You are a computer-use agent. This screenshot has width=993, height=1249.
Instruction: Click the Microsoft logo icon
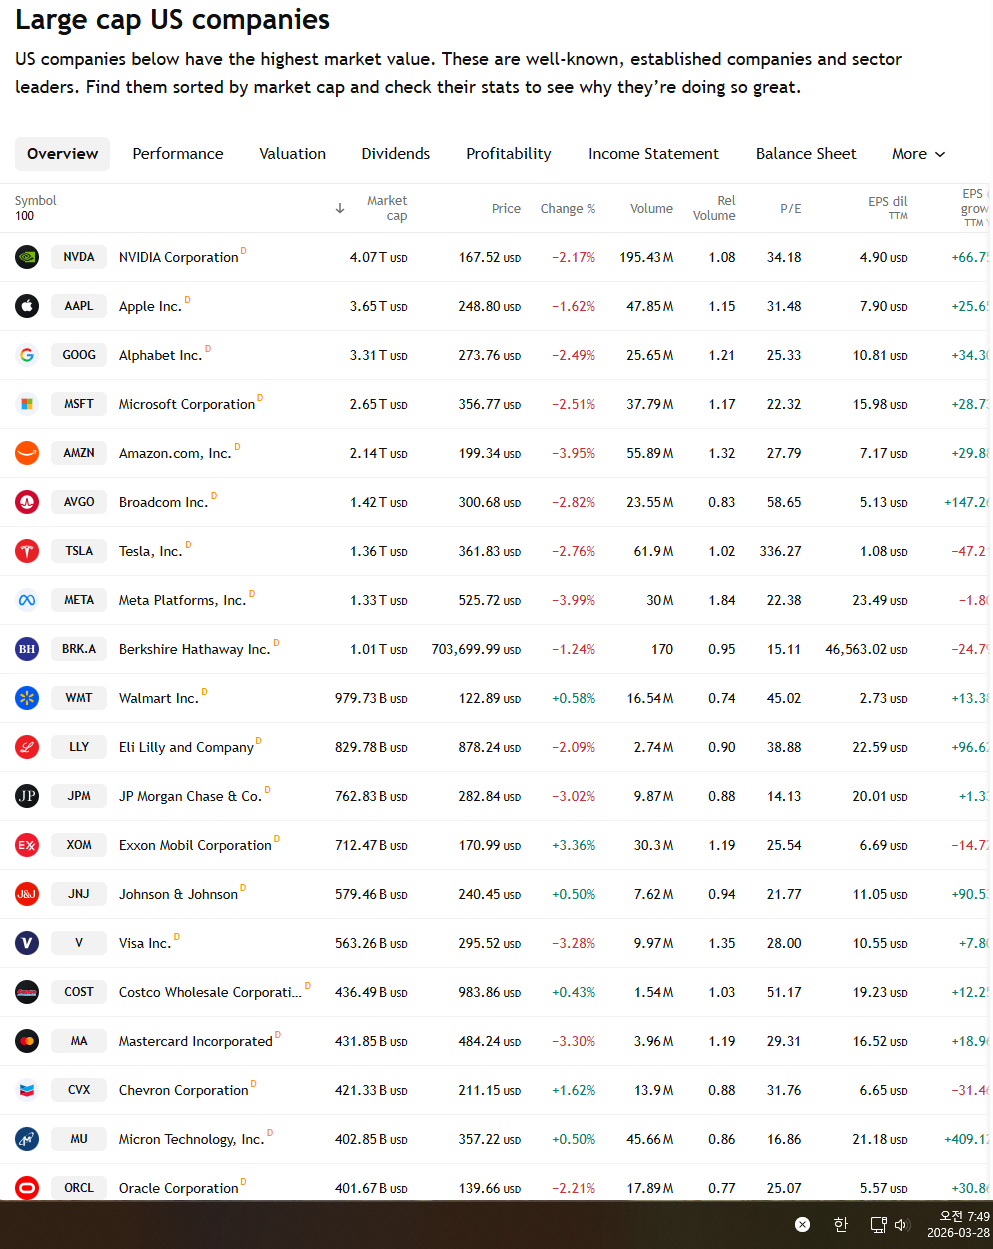pyautogui.click(x=27, y=404)
